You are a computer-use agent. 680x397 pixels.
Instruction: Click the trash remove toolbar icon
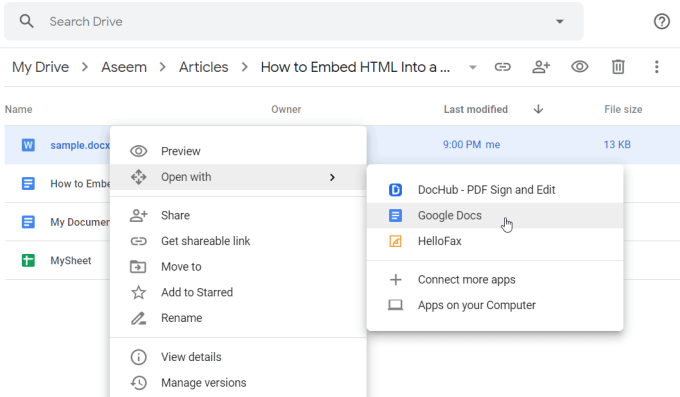(618, 67)
